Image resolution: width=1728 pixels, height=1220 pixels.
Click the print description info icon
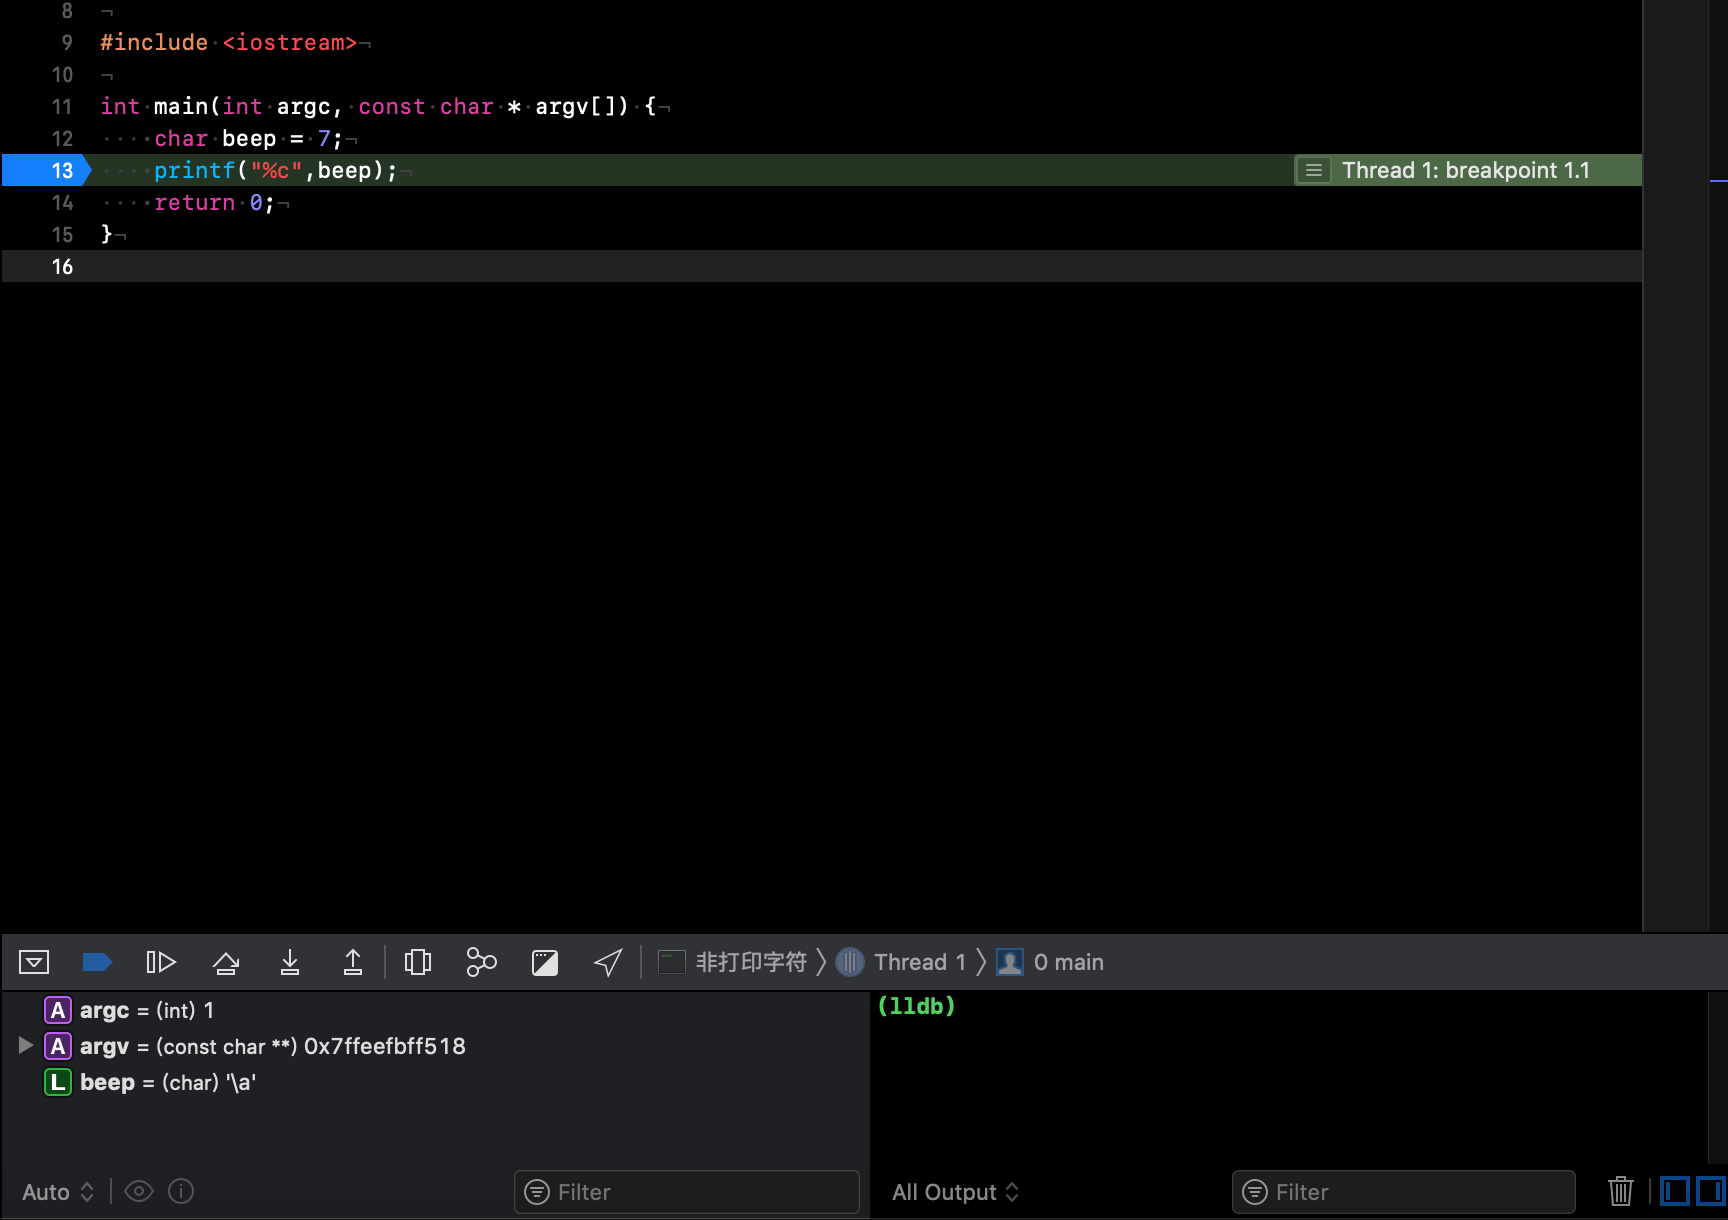coord(181,1191)
